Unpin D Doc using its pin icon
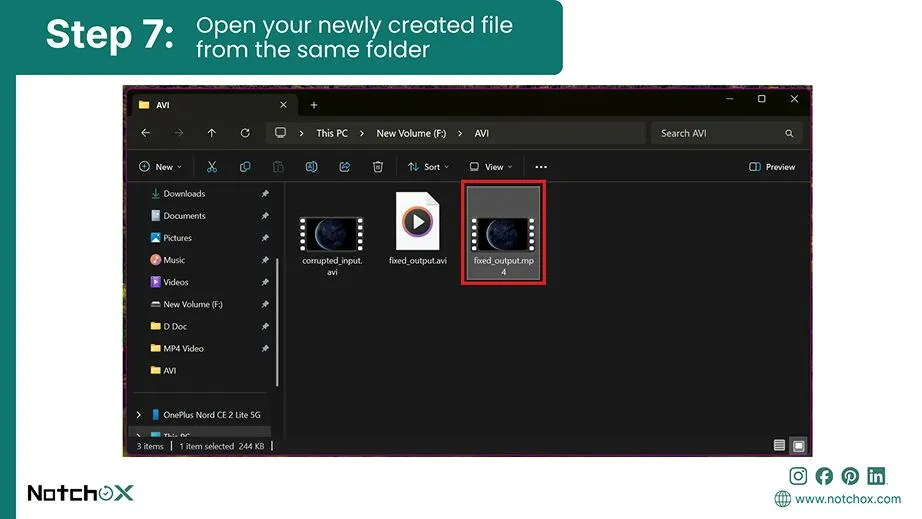The image size is (922, 519). tap(265, 326)
